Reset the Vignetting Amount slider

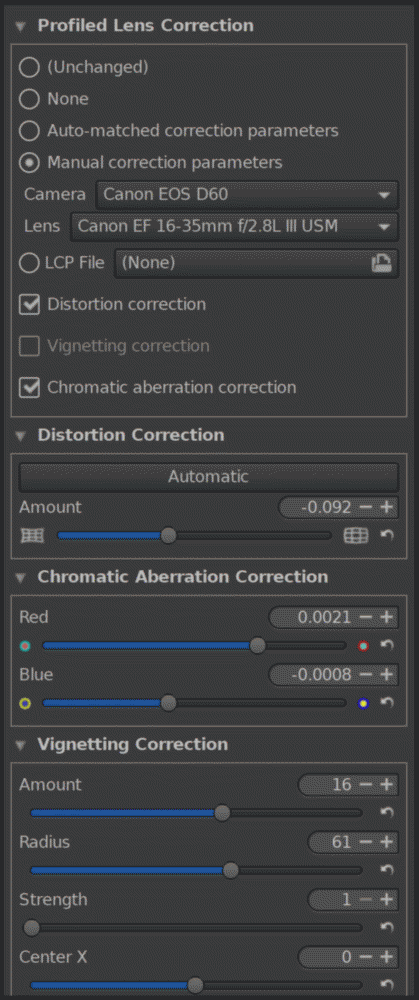tap(386, 812)
